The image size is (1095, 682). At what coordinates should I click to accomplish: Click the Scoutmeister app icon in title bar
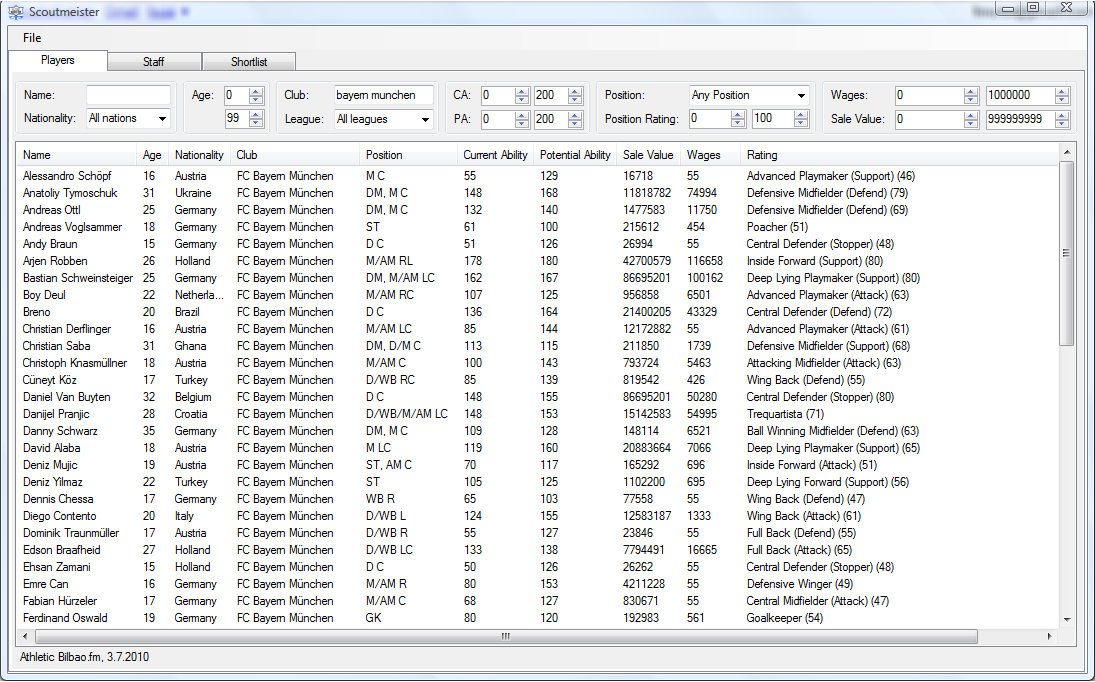(x=16, y=12)
